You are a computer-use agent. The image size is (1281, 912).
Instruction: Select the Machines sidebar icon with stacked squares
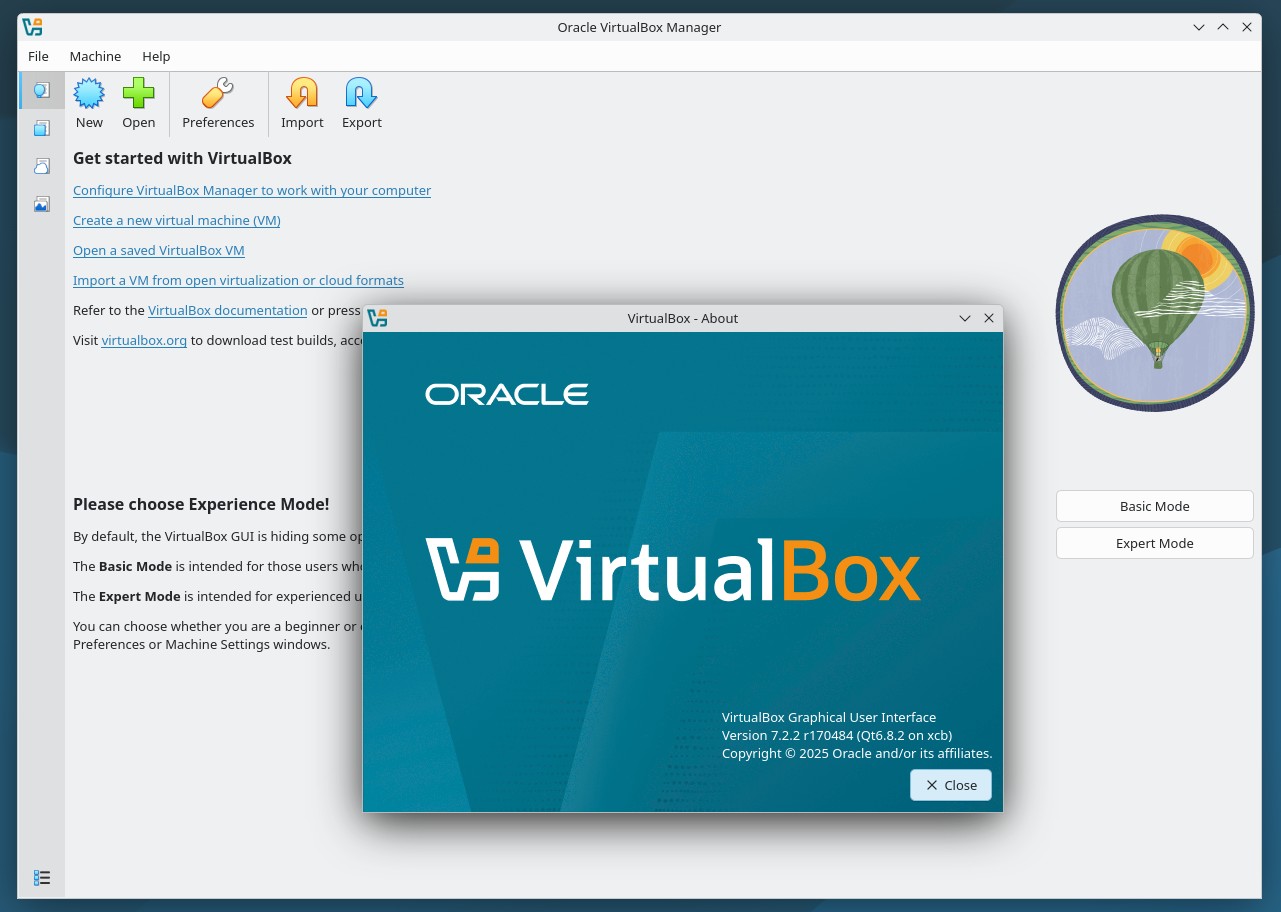pos(41,128)
